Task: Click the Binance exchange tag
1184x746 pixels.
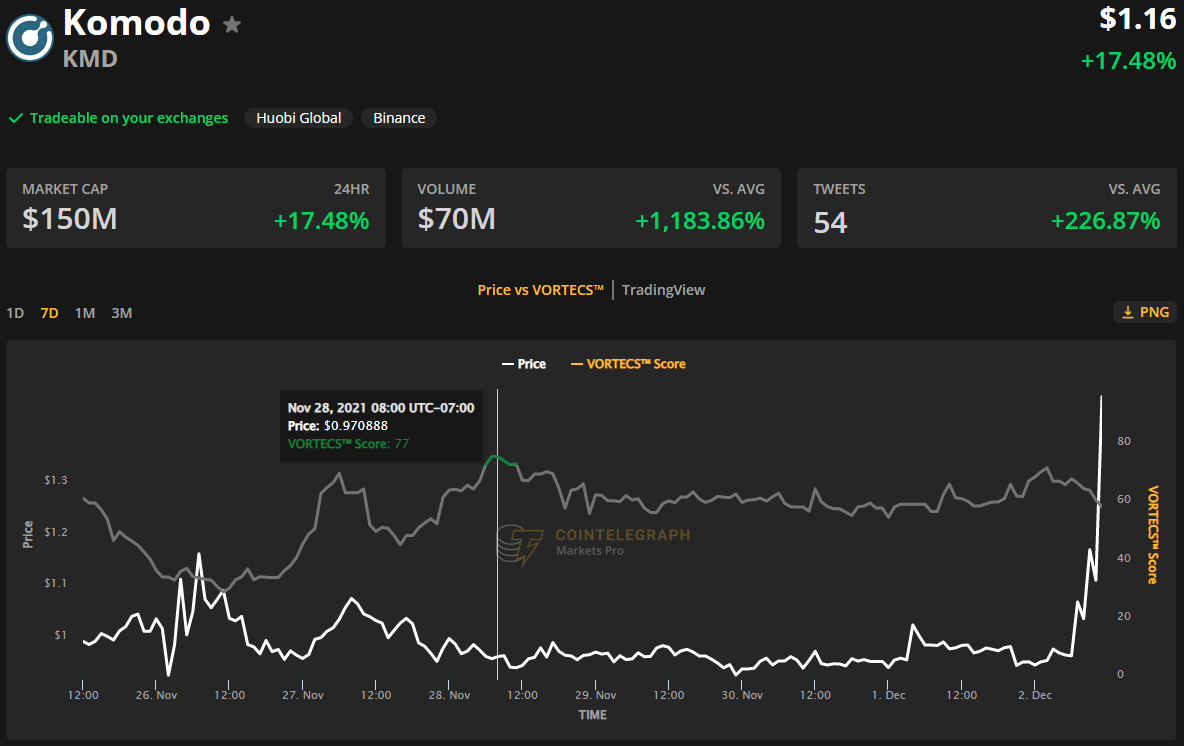Action: 399,118
